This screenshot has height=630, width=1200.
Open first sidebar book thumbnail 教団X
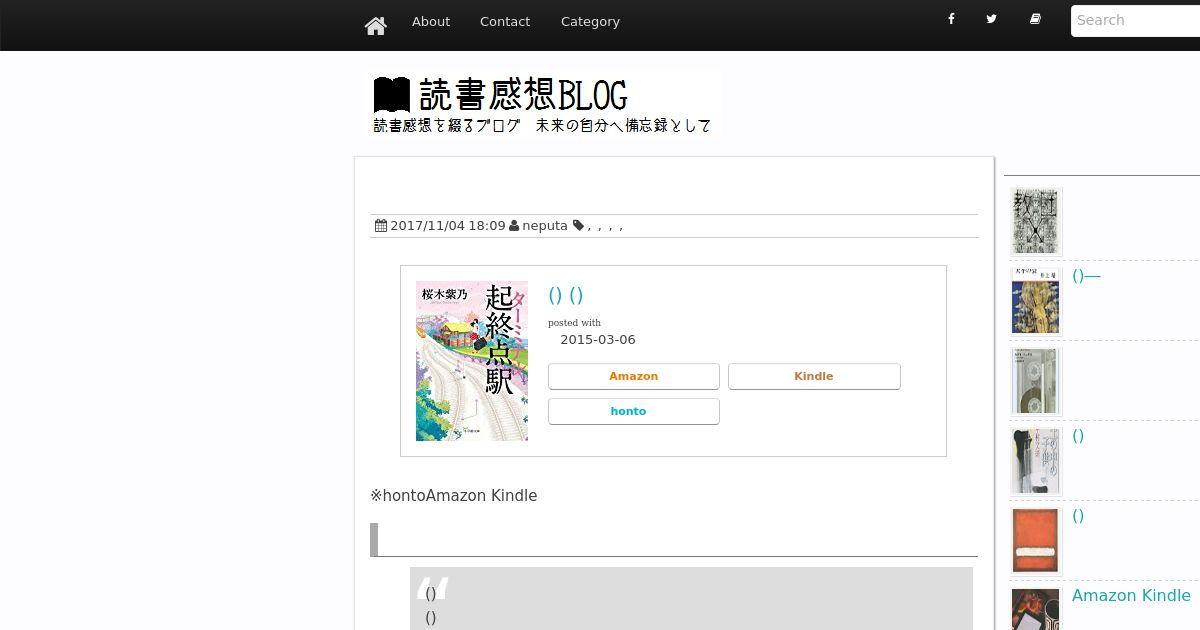pyautogui.click(x=1035, y=220)
